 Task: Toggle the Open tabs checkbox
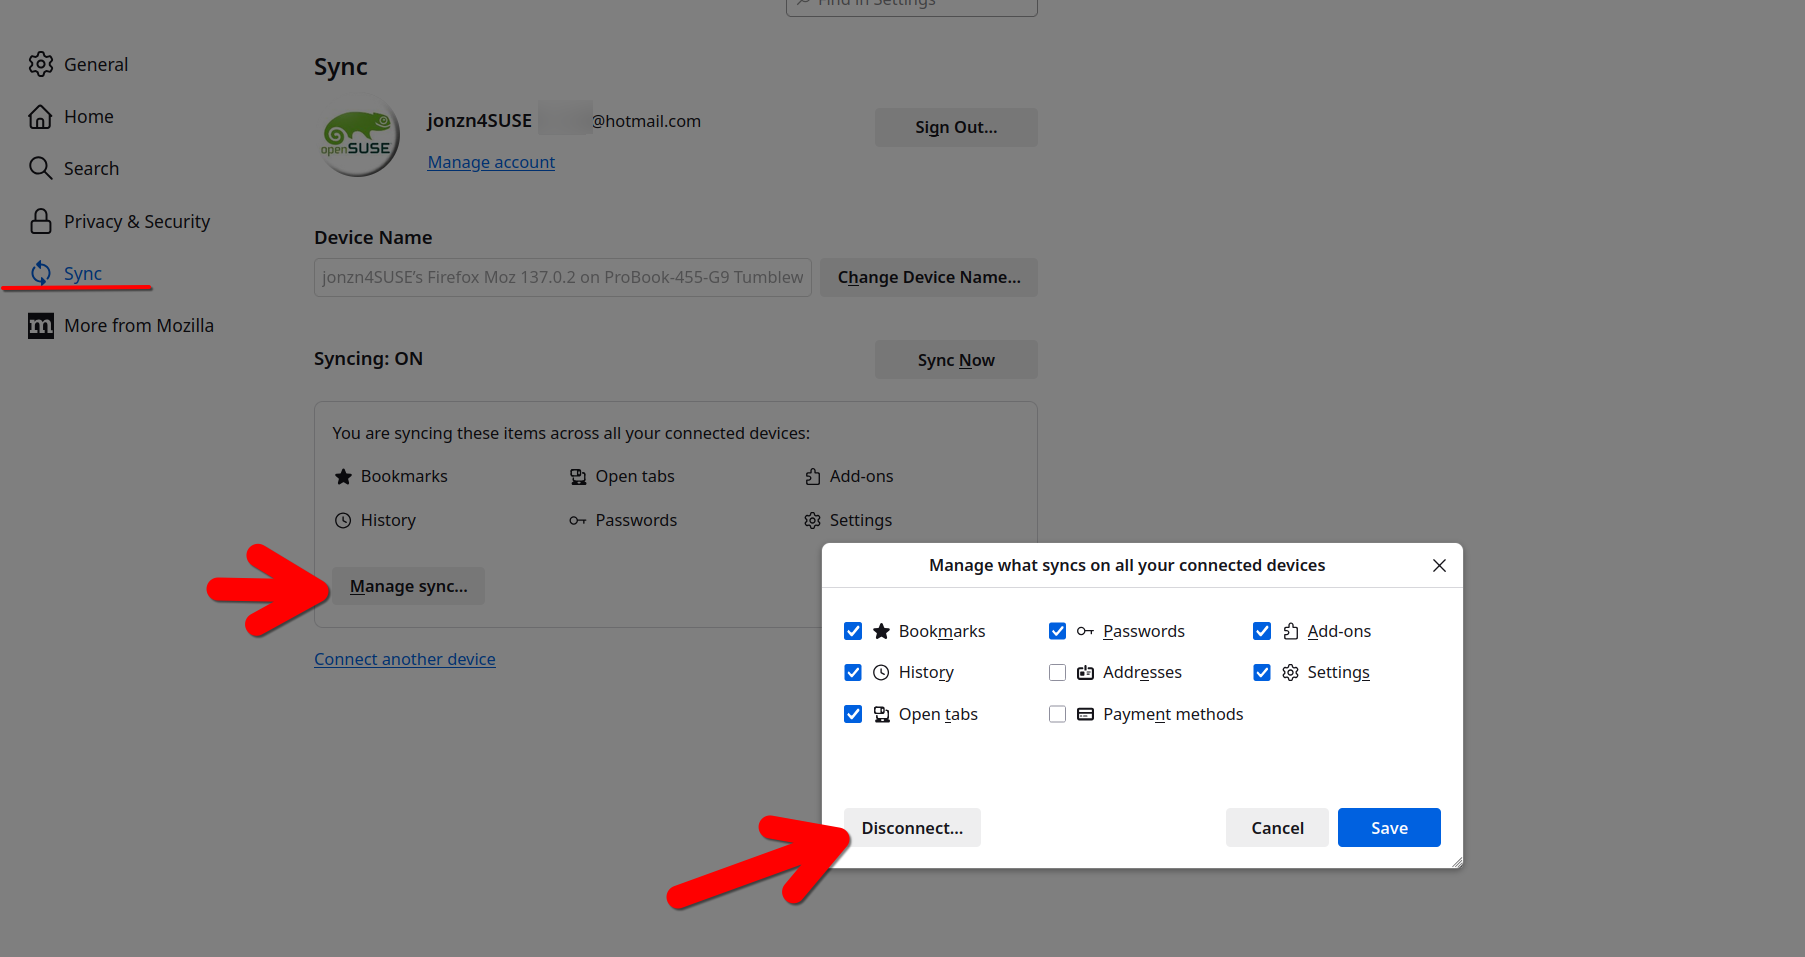pyautogui.click(x=853, y=714)
